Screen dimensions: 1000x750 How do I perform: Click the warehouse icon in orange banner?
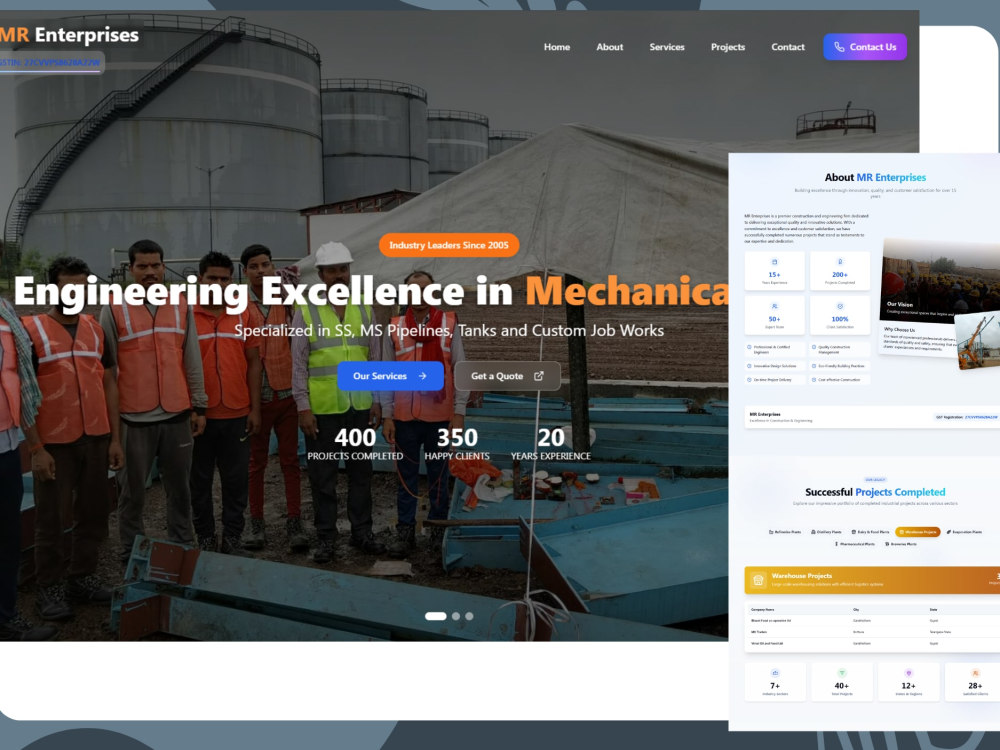758,580
